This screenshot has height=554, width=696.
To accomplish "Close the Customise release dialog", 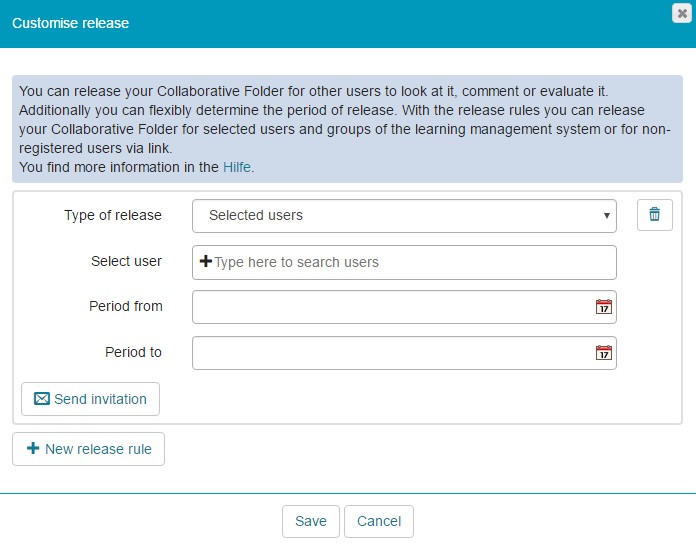I will pos(682,13).
